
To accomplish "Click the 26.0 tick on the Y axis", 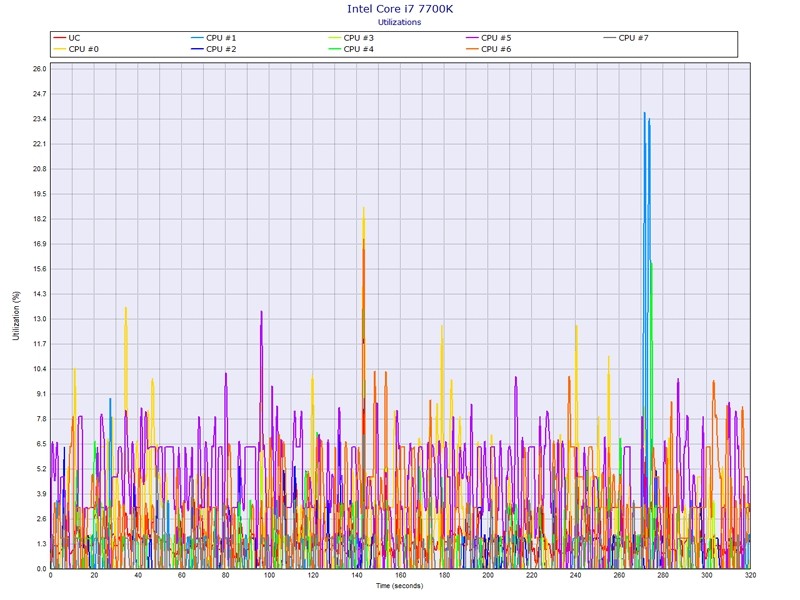I will pos(39,69).
